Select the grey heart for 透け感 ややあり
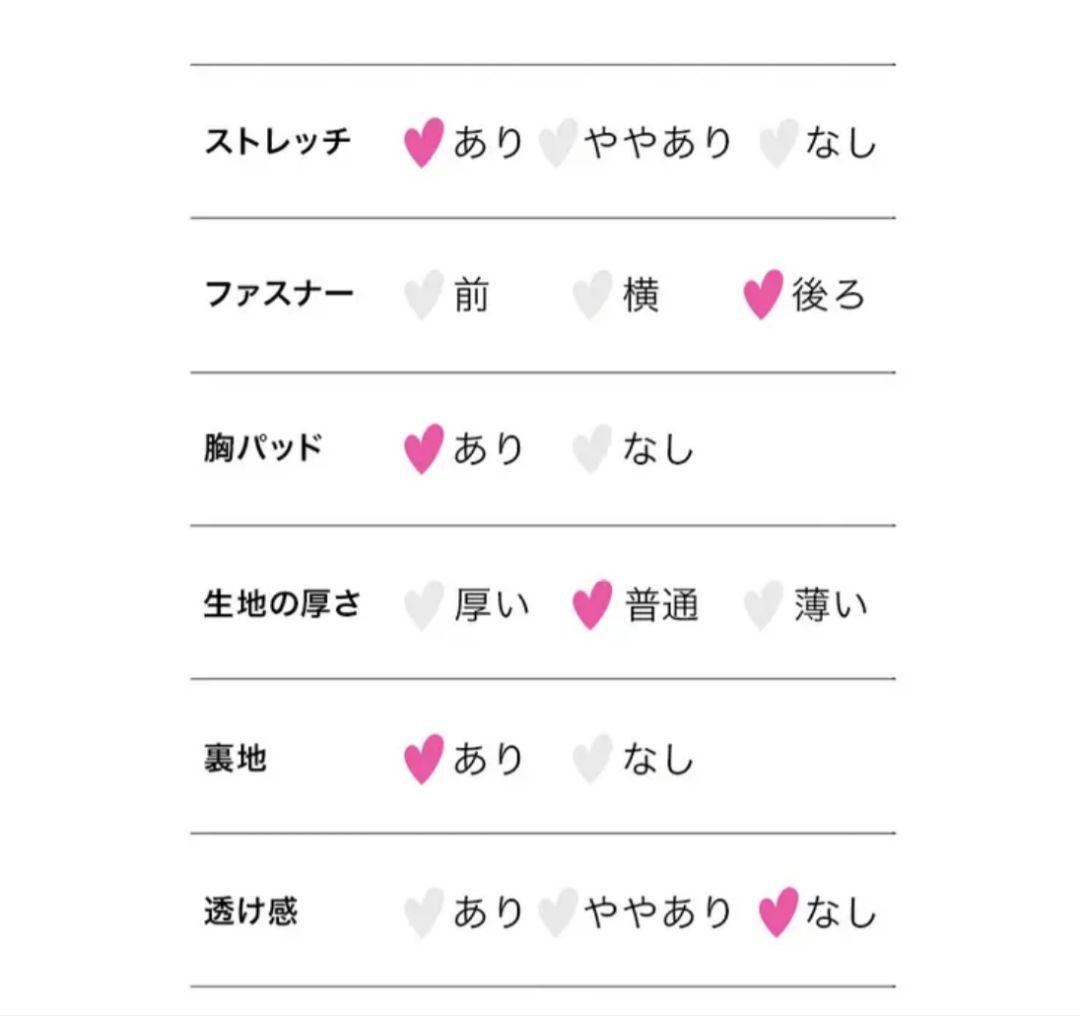The width and height of the screenshot is (1080, 1016). pos(558,912)
